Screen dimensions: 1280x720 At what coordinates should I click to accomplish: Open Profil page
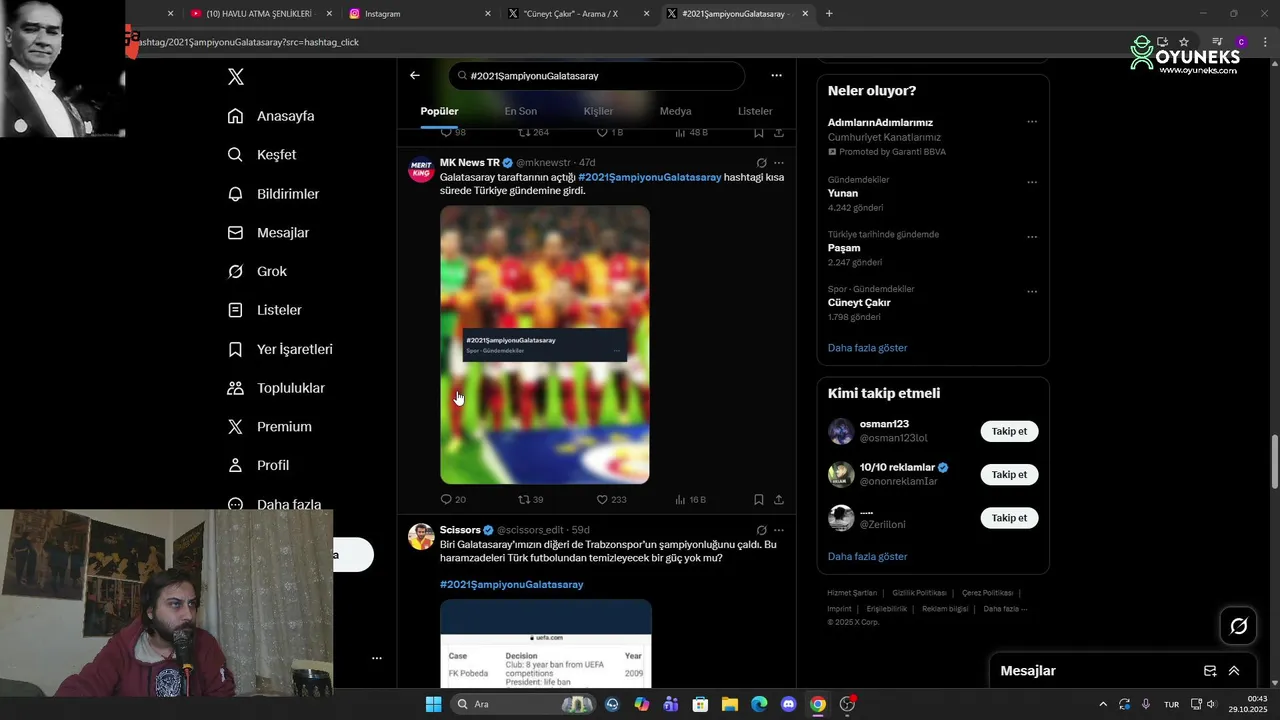258,466
